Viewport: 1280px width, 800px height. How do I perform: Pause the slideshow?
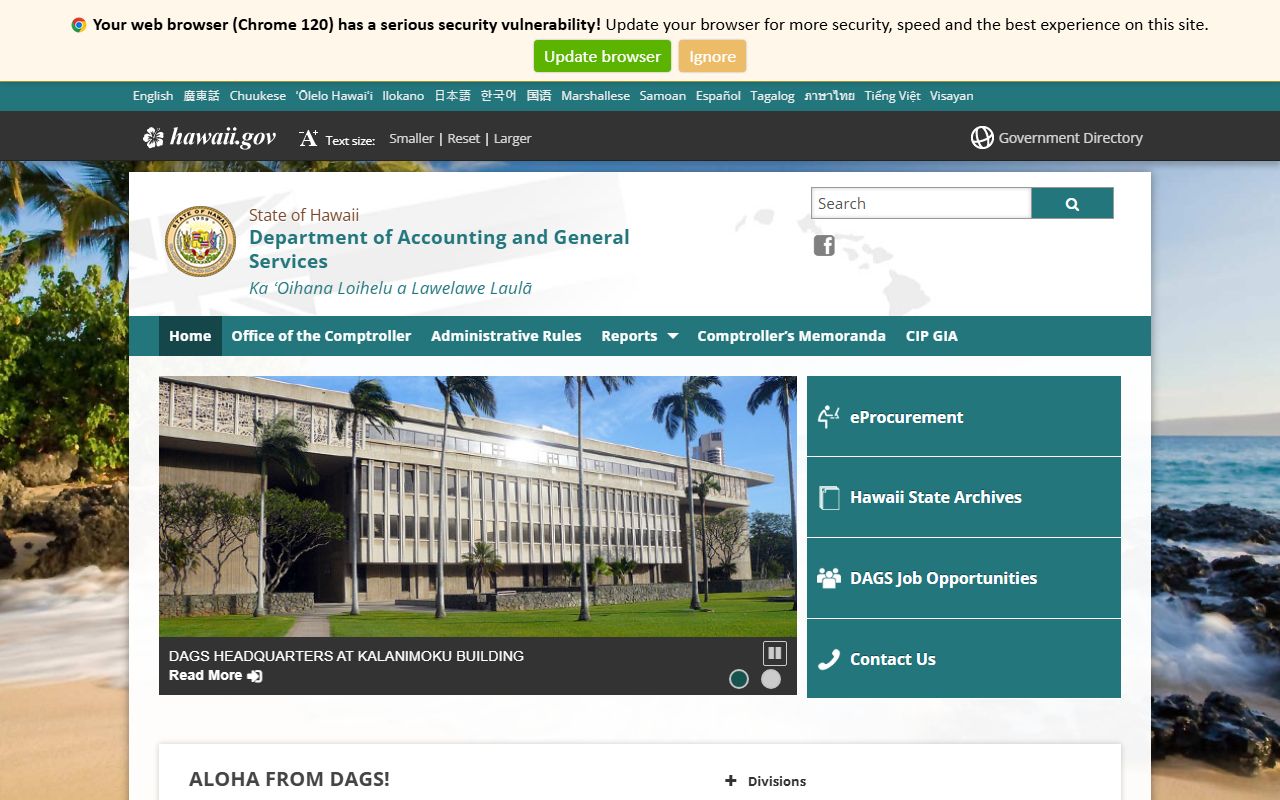pyautogui.click(x=775, y=653)
